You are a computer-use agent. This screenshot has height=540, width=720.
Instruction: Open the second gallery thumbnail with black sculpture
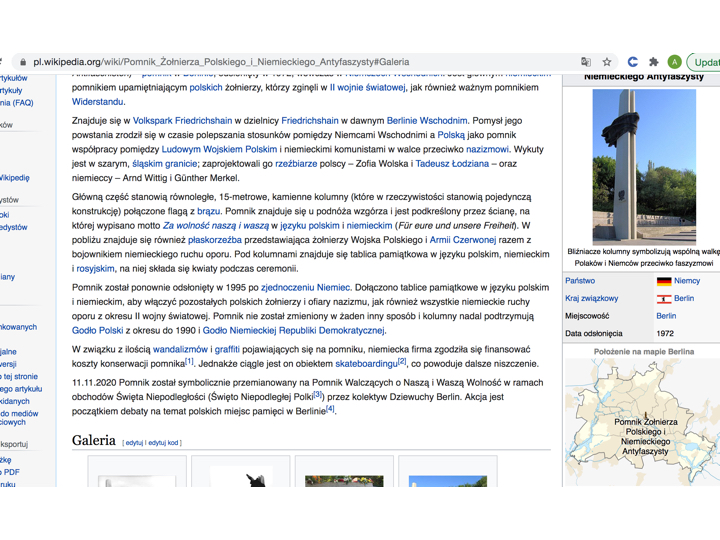click(x=241, y=476)
